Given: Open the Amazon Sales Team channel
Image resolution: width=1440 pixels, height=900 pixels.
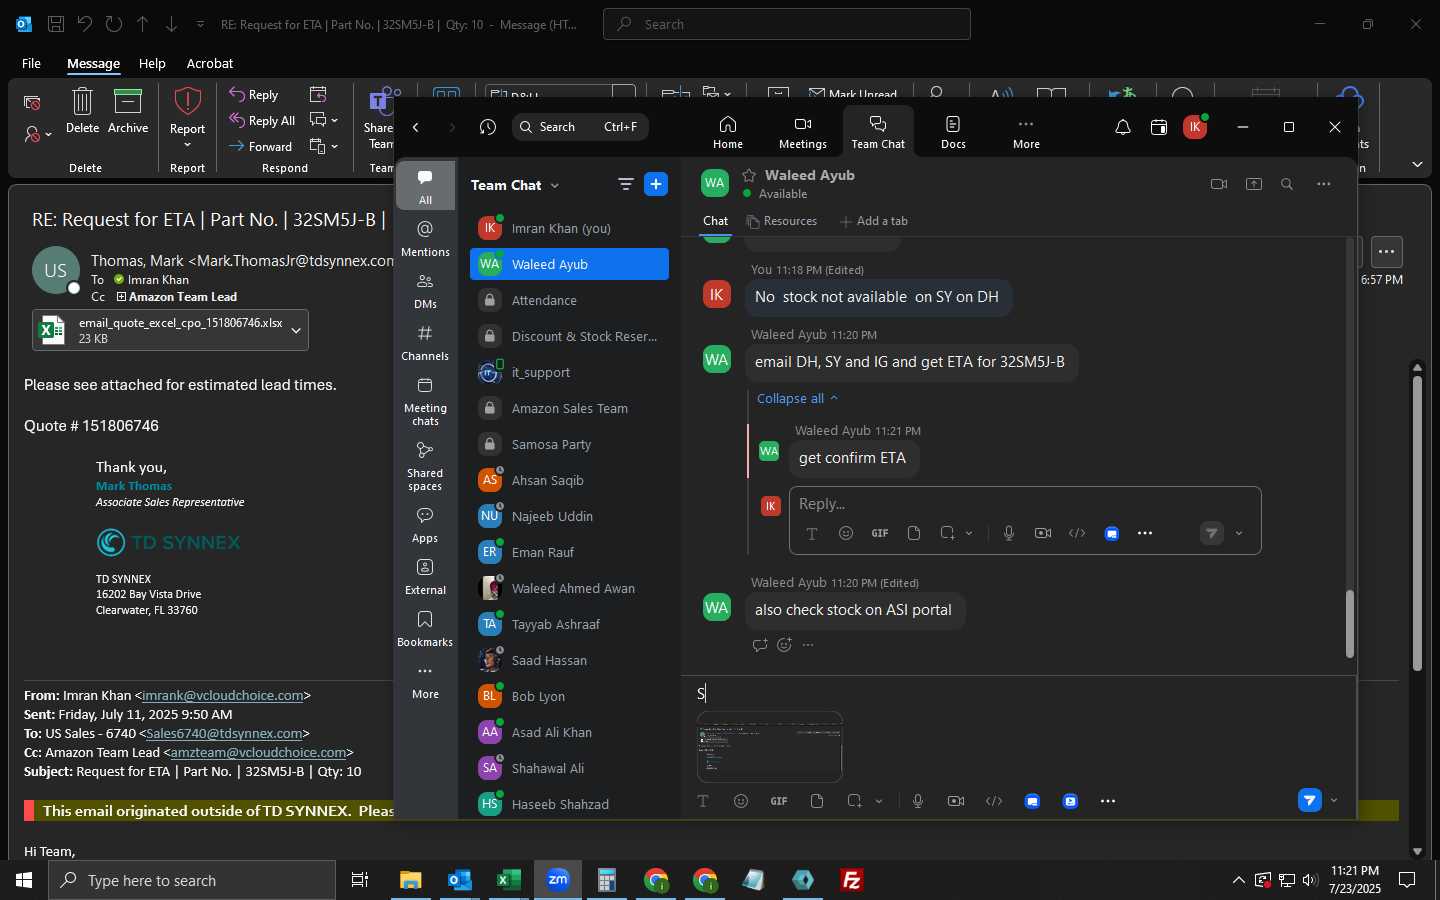Looking at the screenshot, I should tap(569, 408).
